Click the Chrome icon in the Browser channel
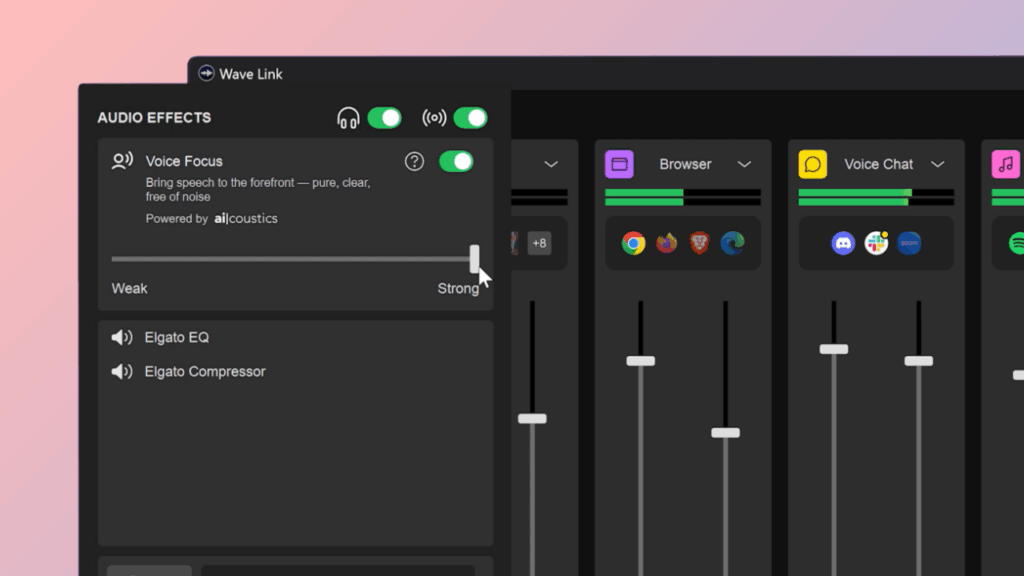1024x576 pixels. point(631,243)
